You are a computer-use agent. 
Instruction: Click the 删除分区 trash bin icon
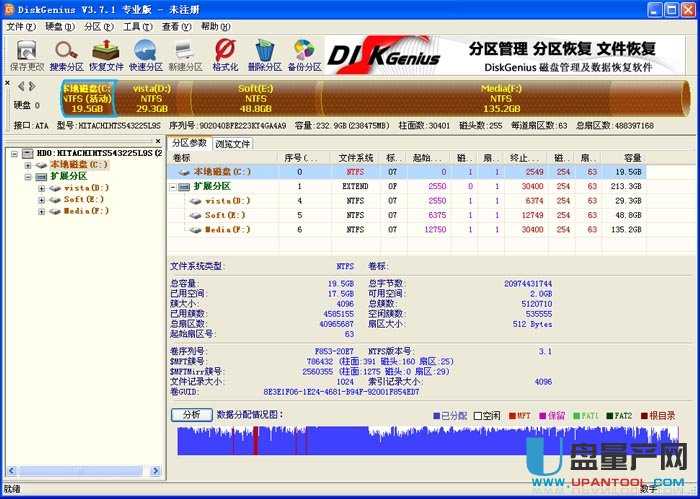[x=265, y=53]
